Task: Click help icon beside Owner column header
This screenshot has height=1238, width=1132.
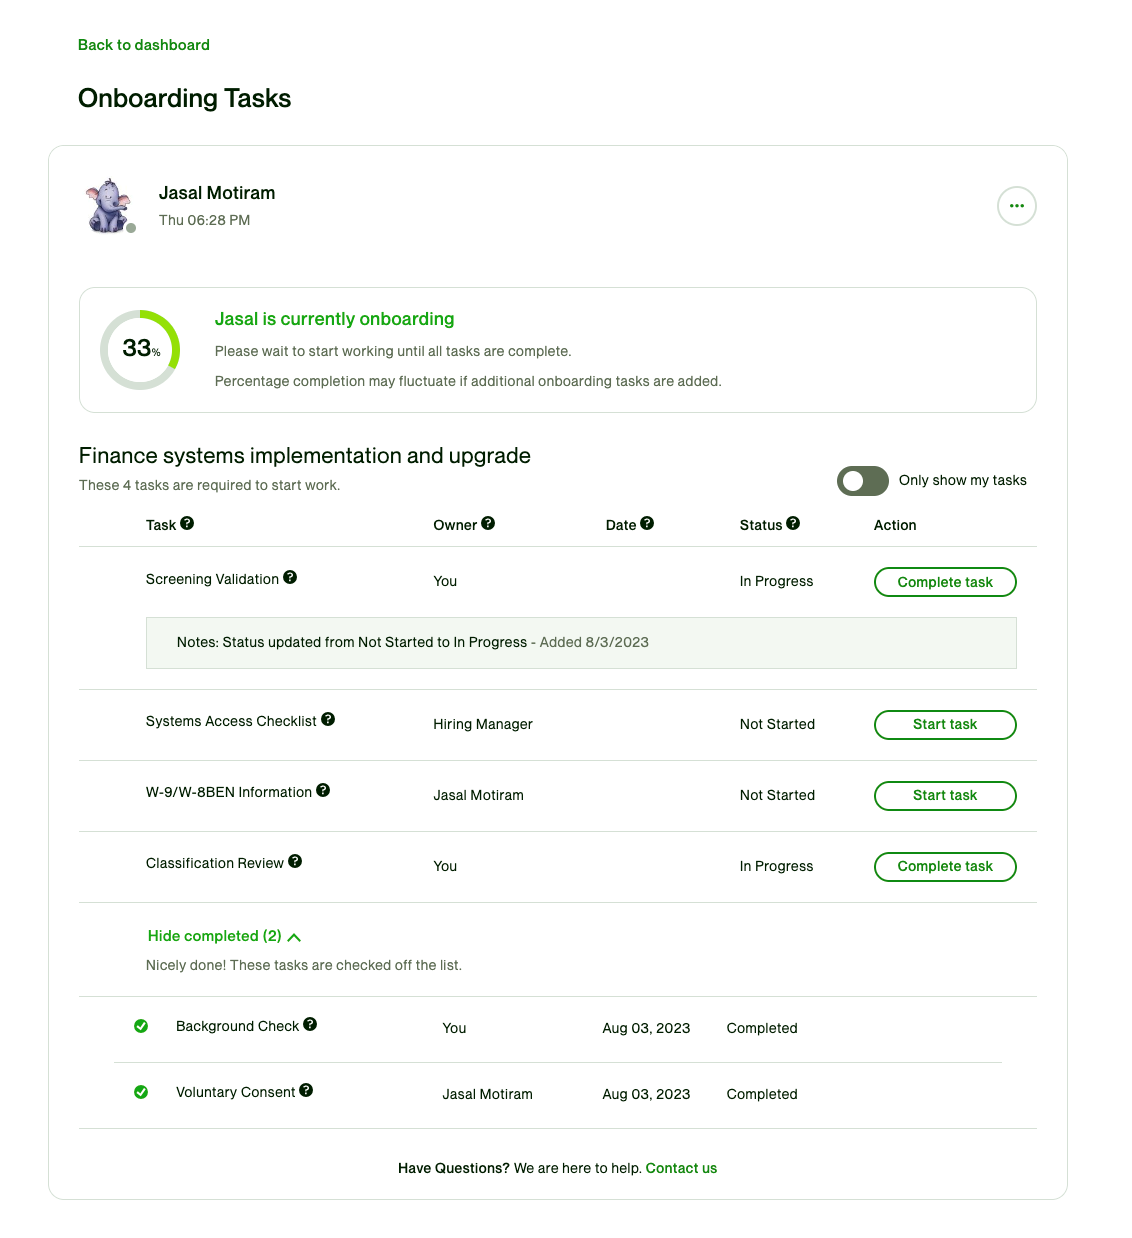Action: point(488,523)
